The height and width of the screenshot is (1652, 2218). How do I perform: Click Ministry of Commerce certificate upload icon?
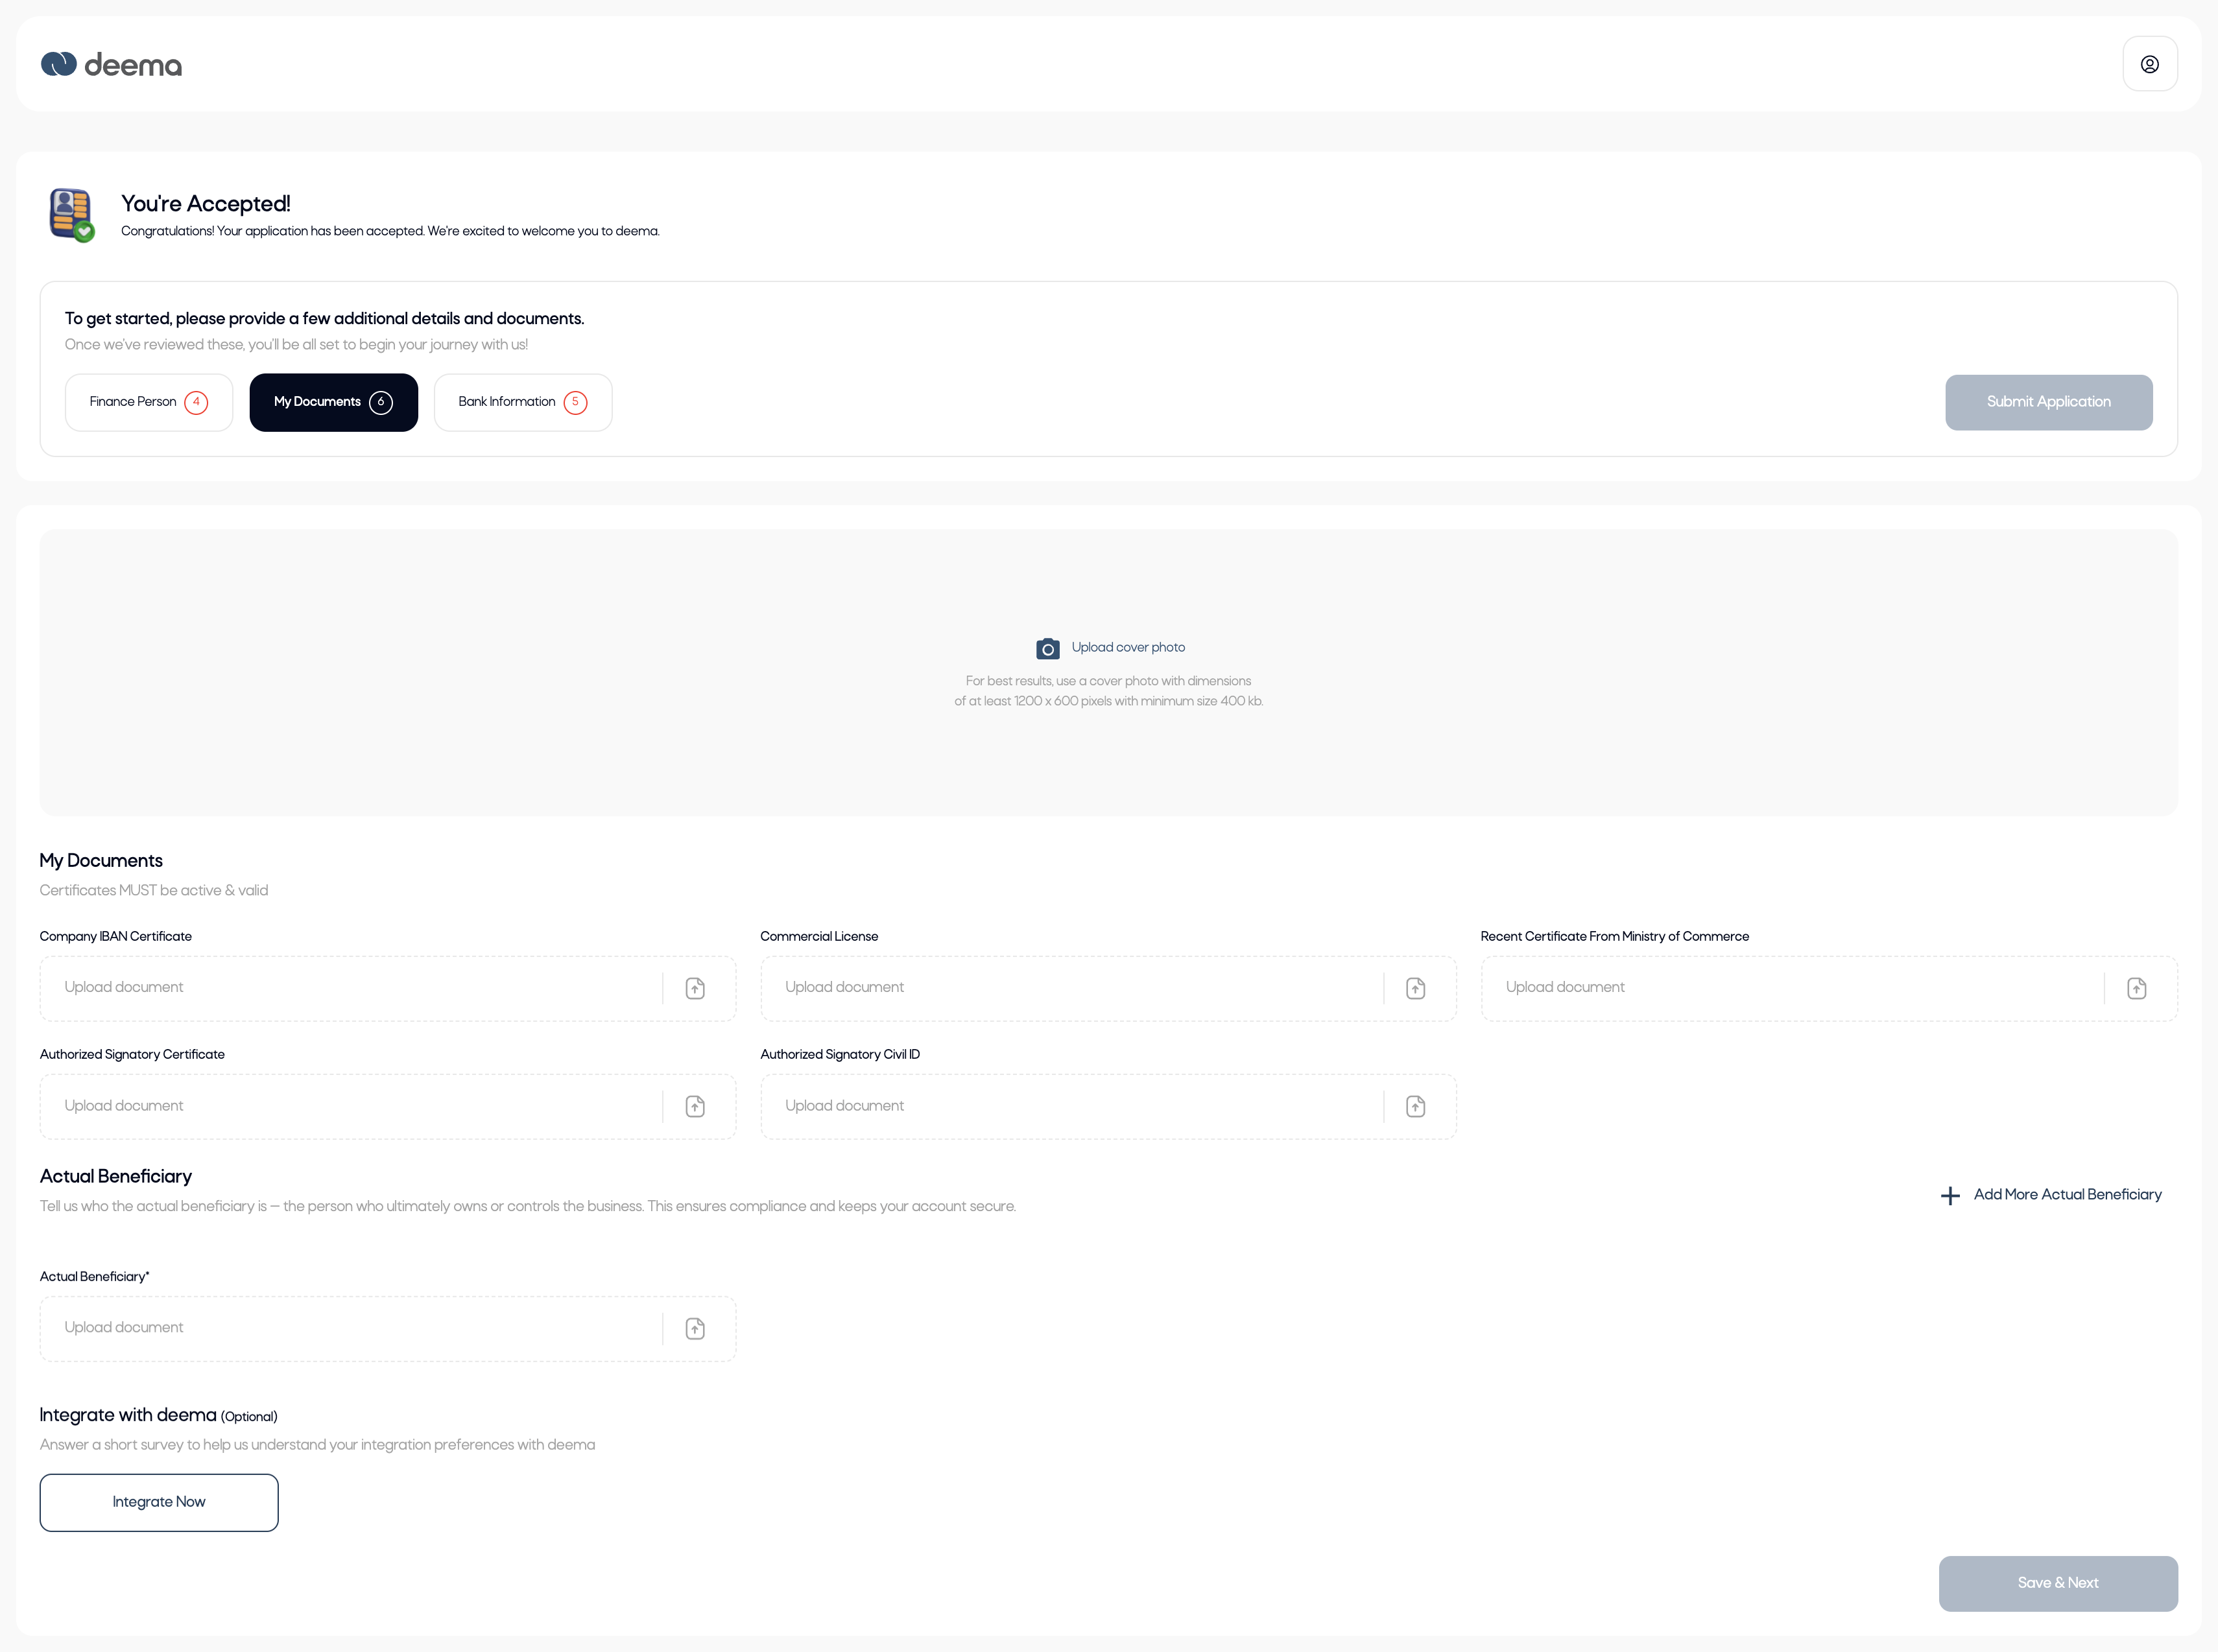coord(2136,988)
